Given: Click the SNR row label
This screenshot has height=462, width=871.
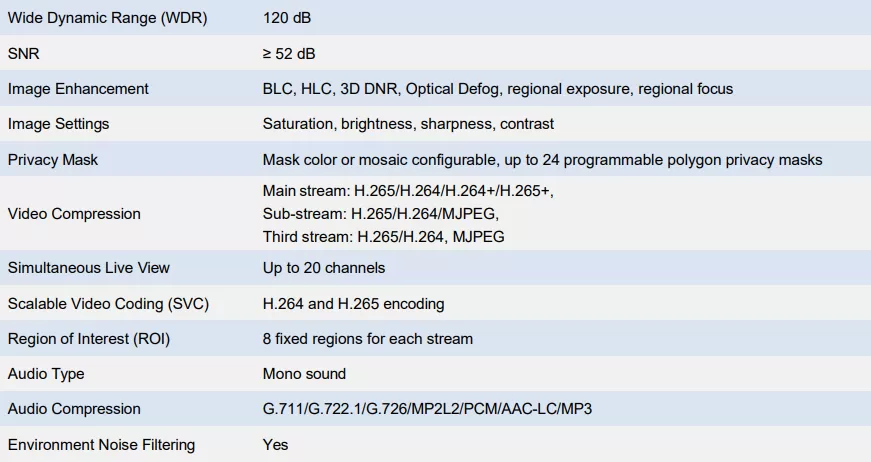Looking at the screenshot, I should point(24,53).
